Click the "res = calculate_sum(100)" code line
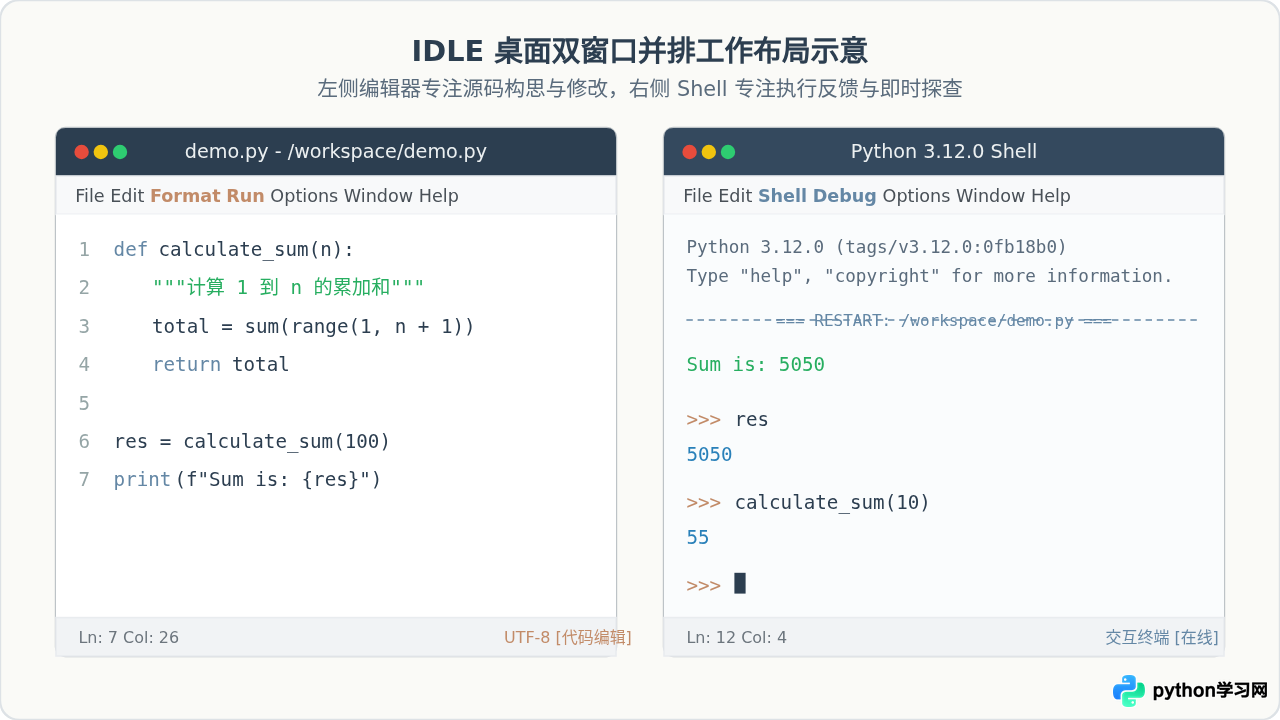This screenshot has height=720, width=1280. 252,441
